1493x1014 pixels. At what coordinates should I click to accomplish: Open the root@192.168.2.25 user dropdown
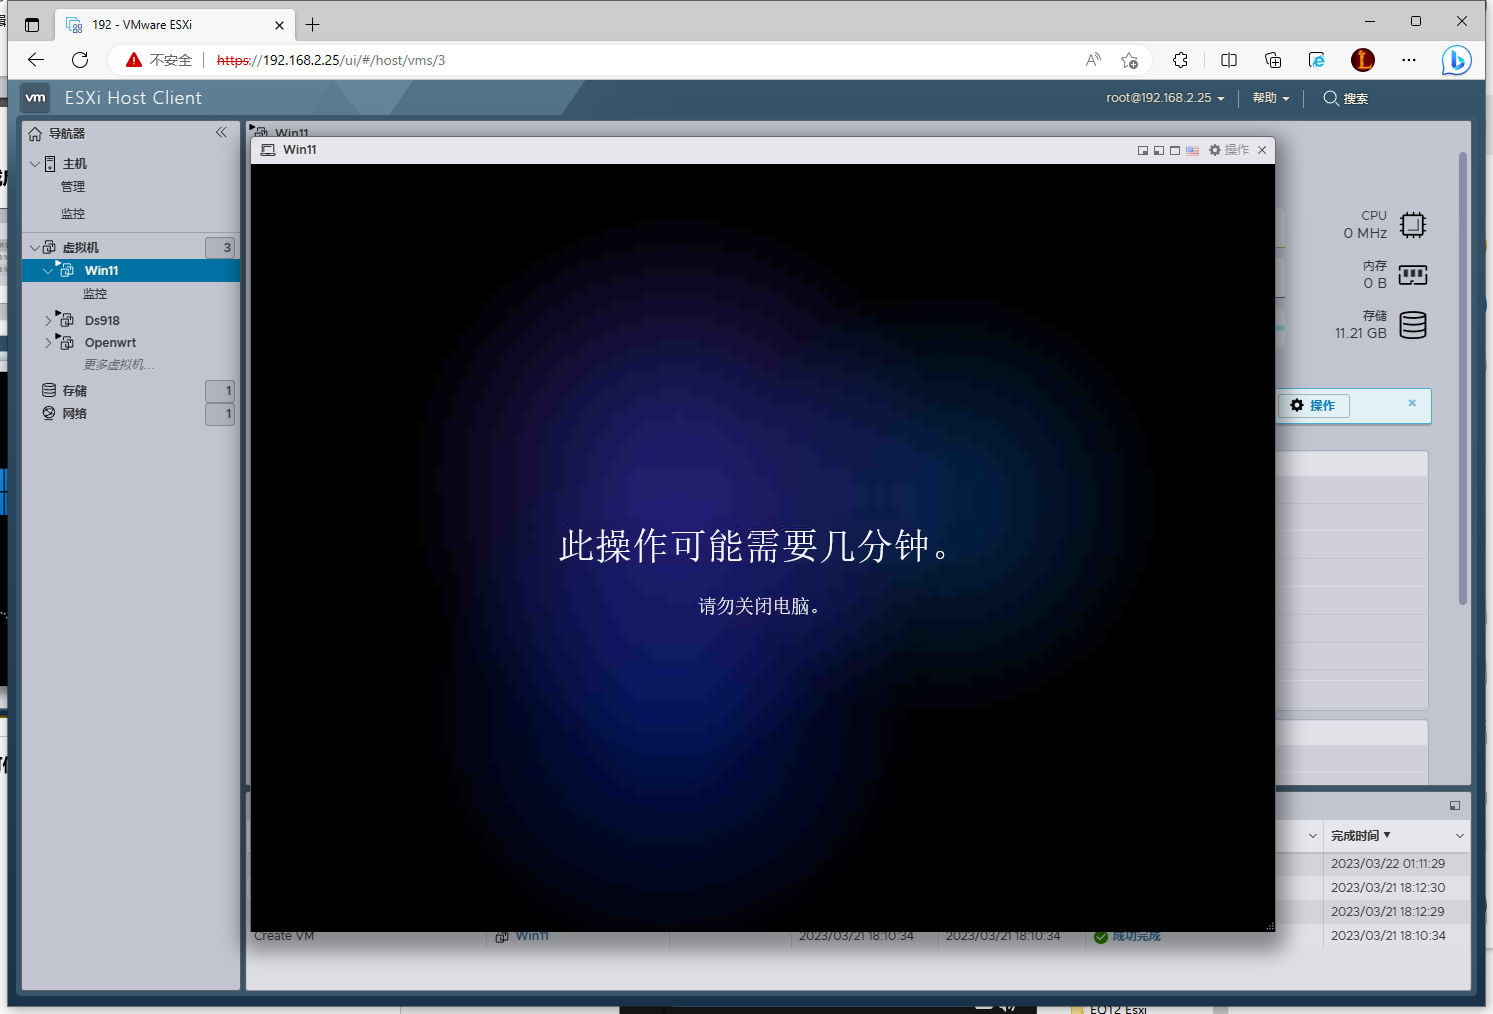(1165, 98)
